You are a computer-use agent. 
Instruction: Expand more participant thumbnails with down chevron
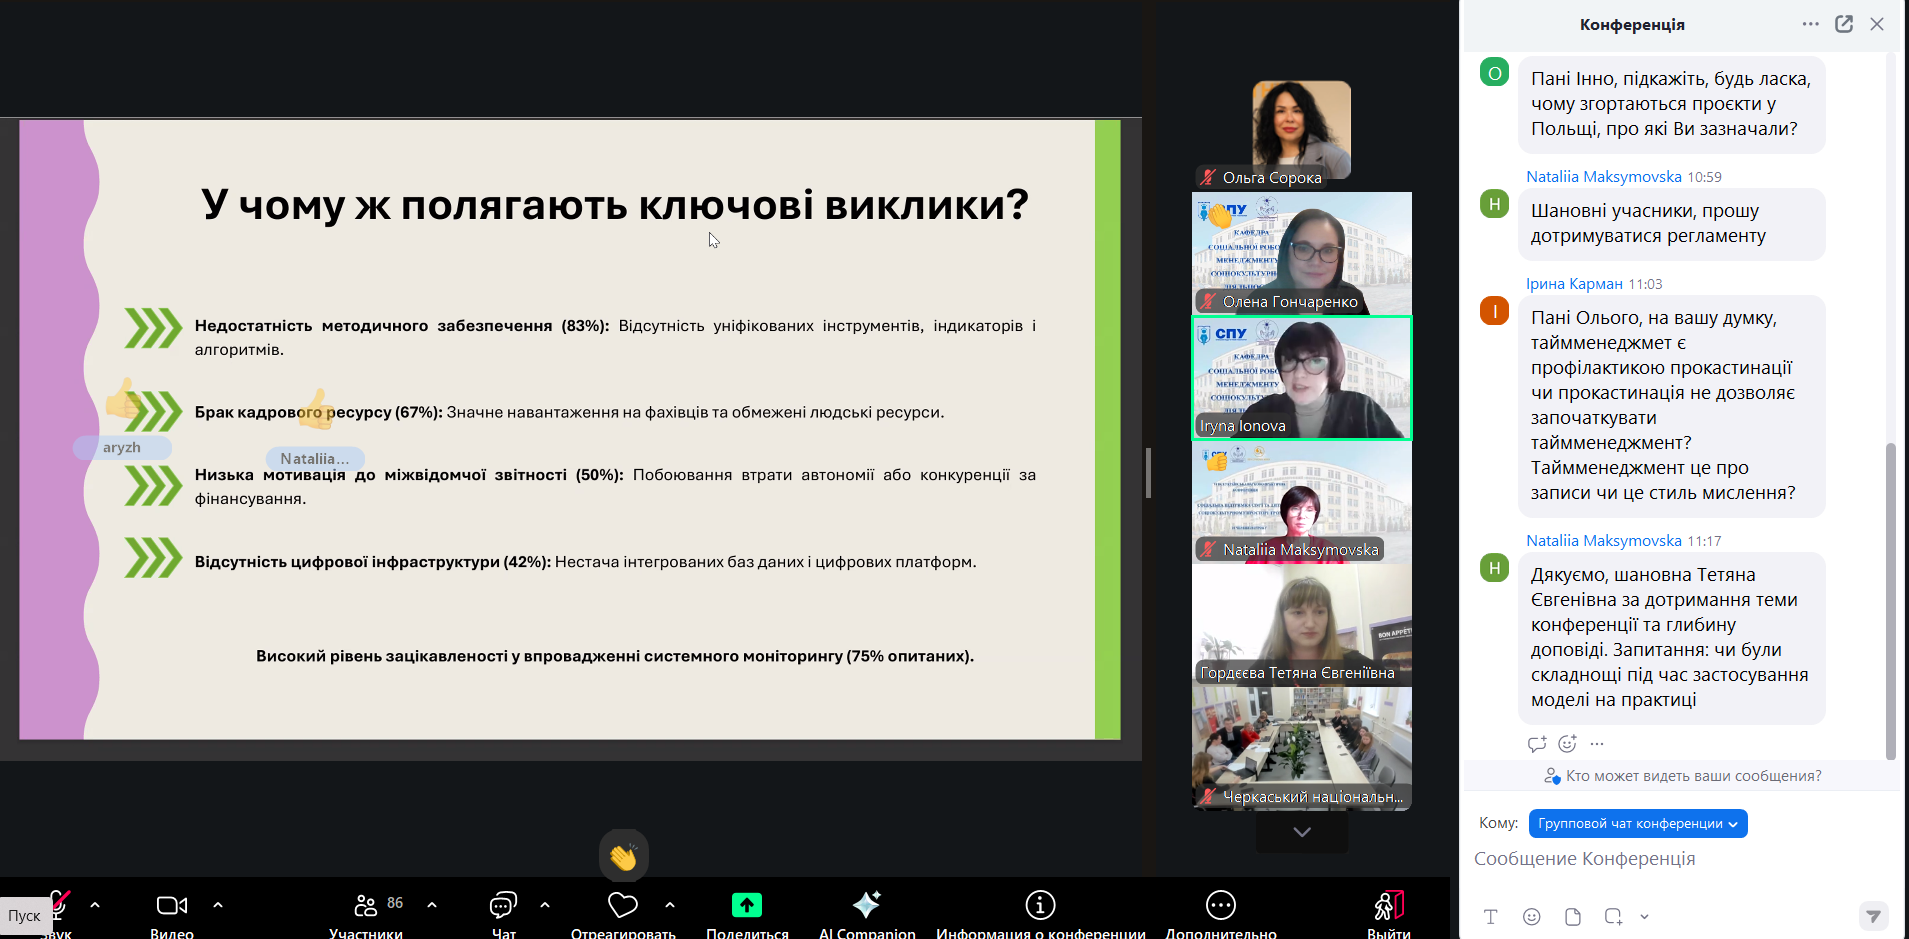pos(1301,832)
